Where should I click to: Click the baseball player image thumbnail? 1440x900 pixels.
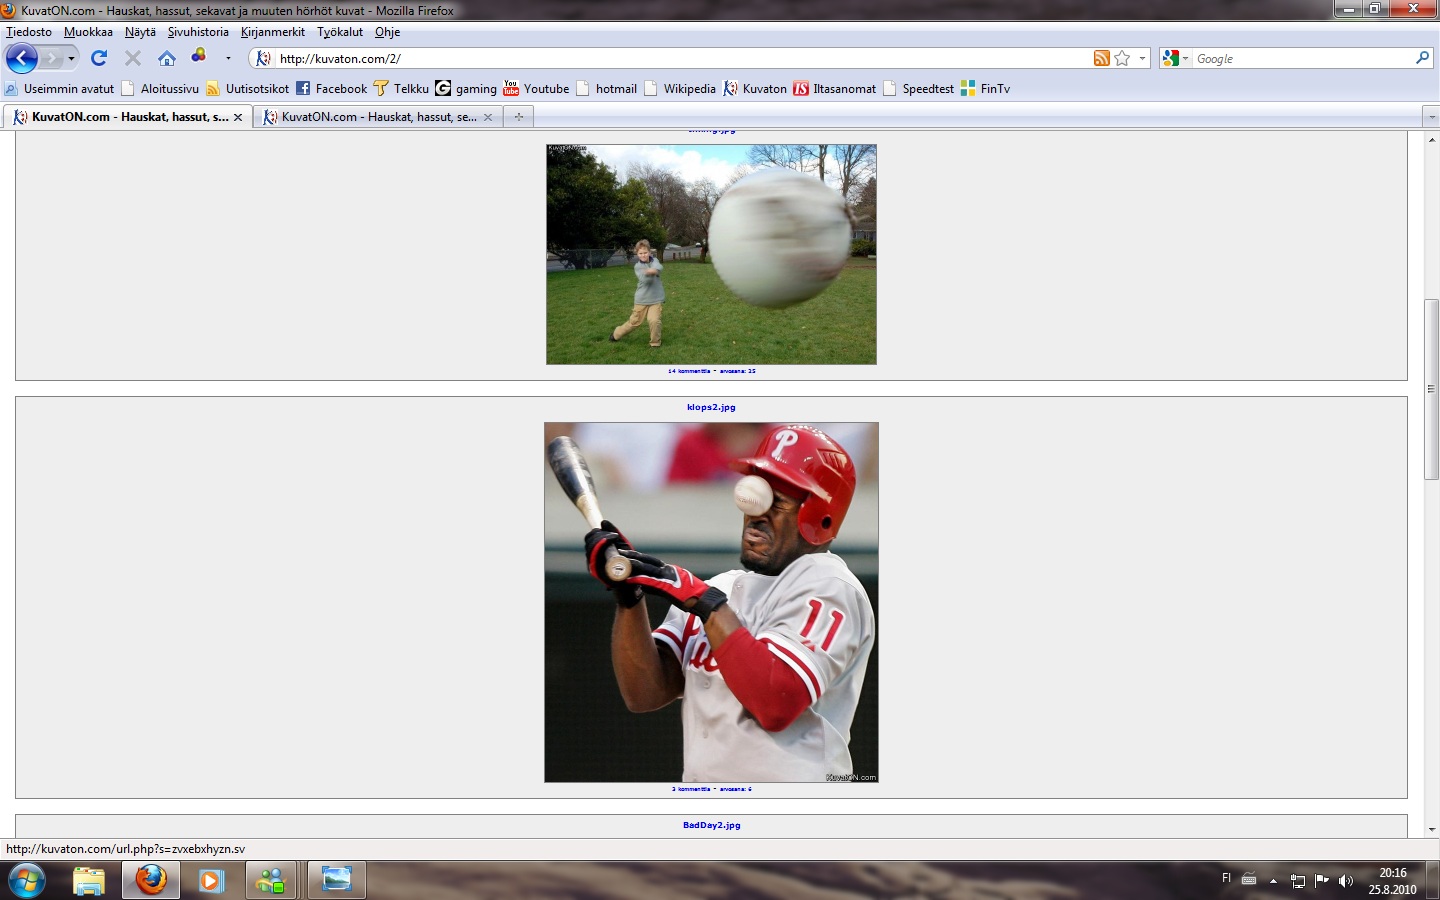coord(711,602)
